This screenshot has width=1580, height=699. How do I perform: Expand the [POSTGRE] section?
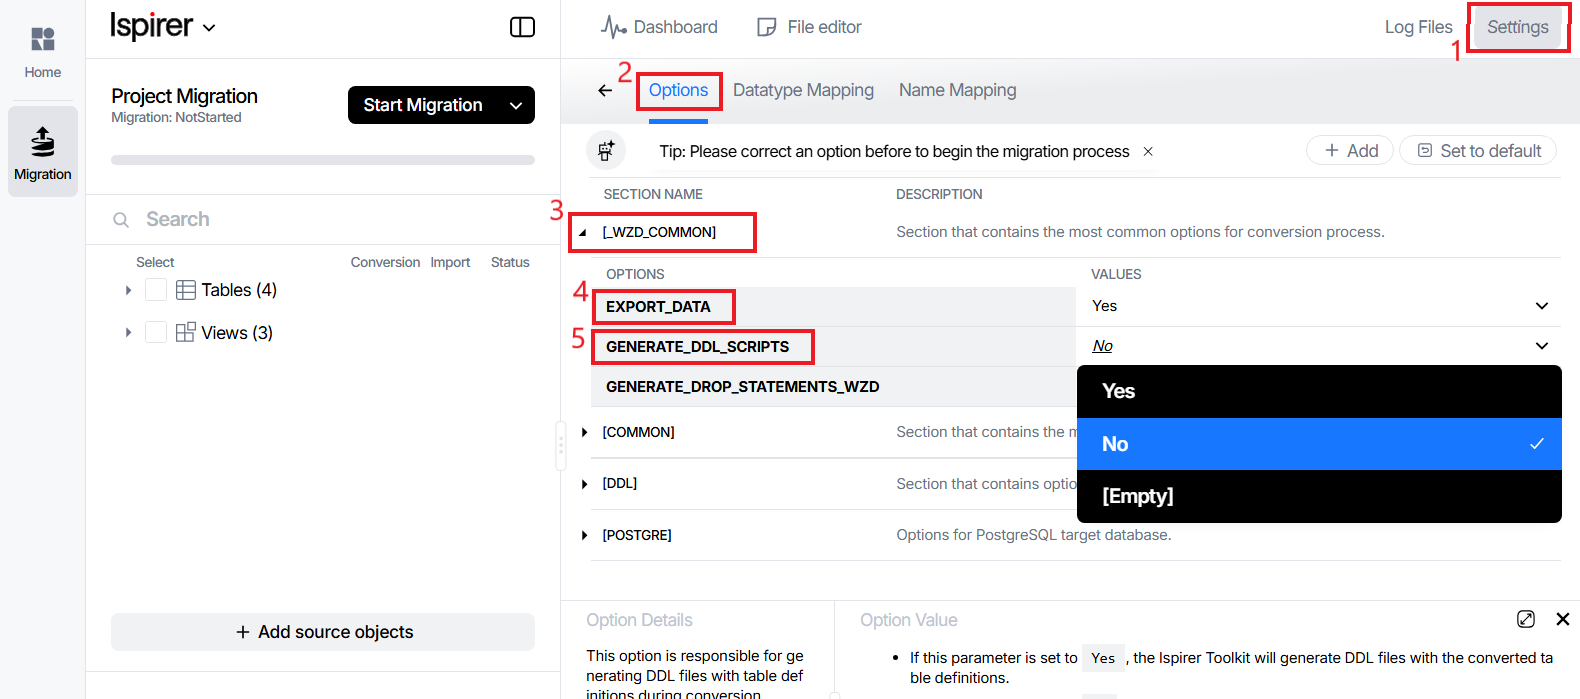[585, 536]
